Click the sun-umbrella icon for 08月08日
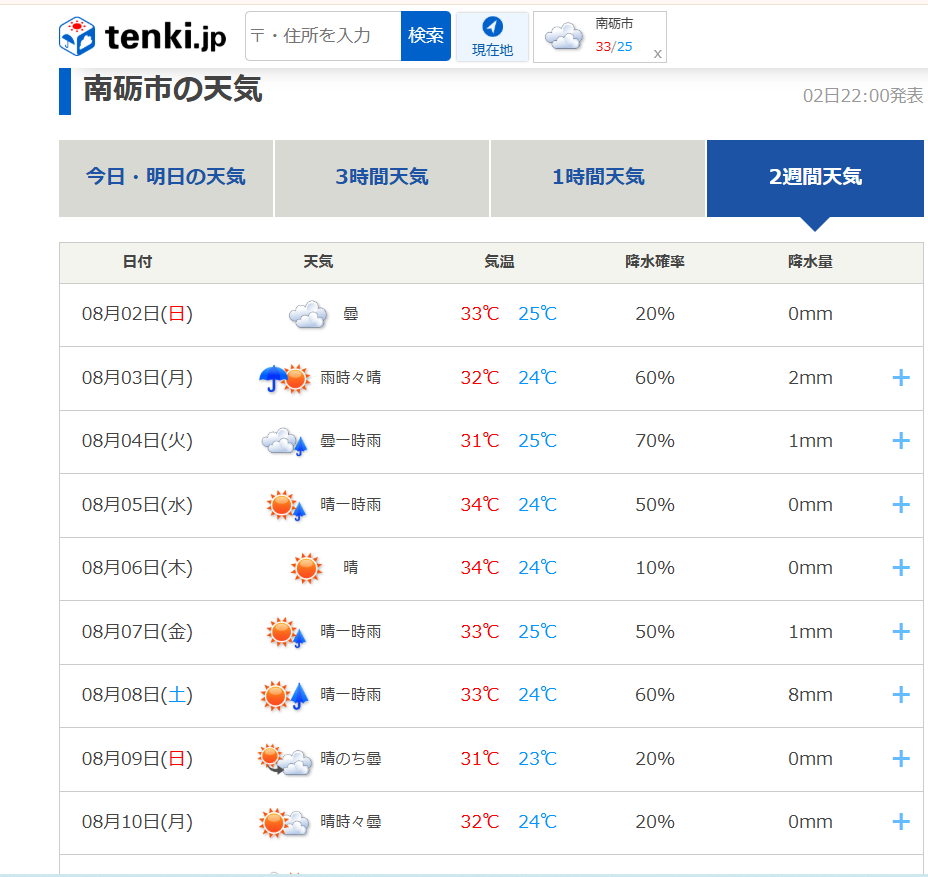 [285, 696]
